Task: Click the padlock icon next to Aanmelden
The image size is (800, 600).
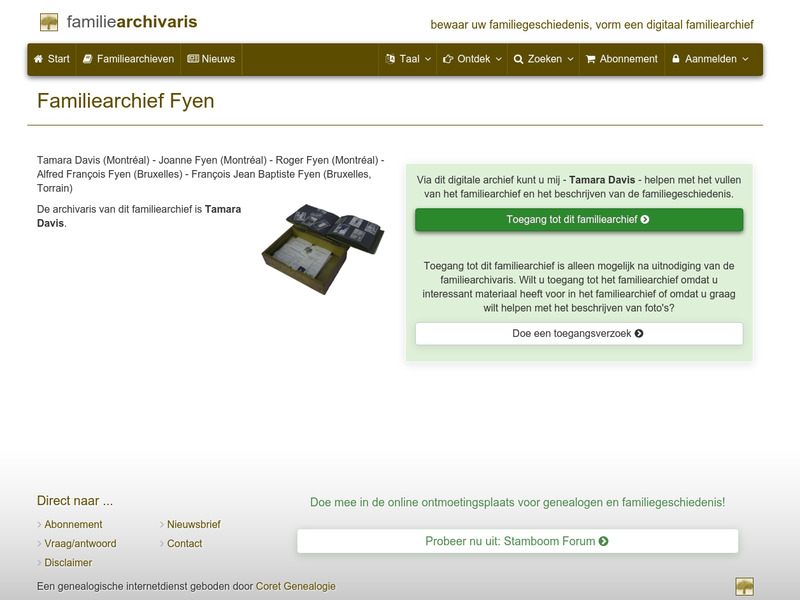Action: 677,59
